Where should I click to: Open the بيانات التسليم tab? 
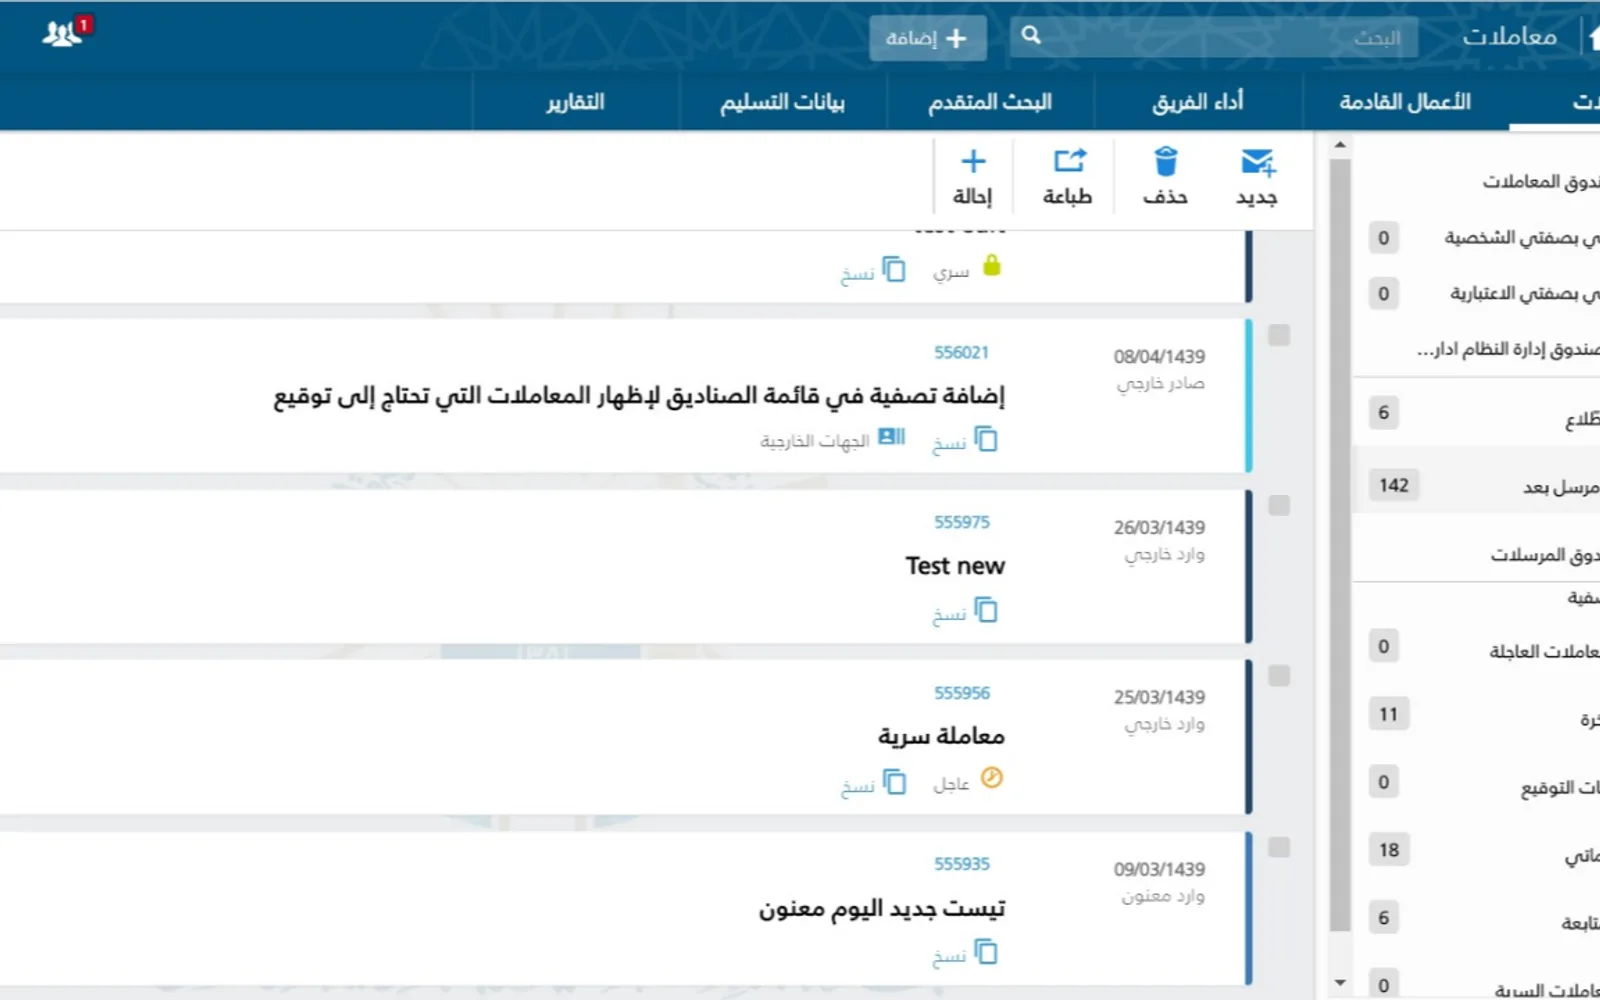pos(782,102)
